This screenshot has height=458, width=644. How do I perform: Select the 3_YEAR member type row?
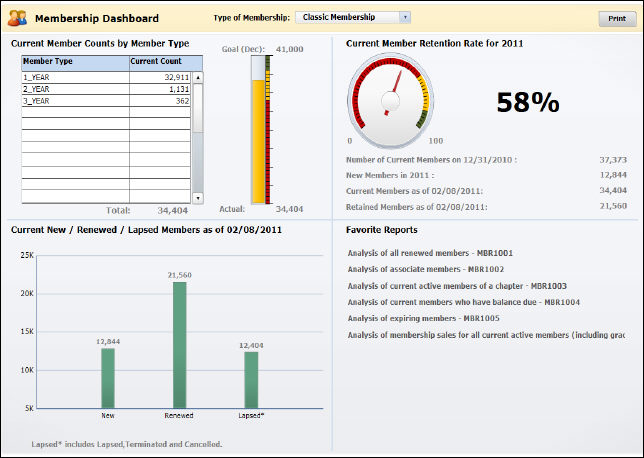[75, 100]
